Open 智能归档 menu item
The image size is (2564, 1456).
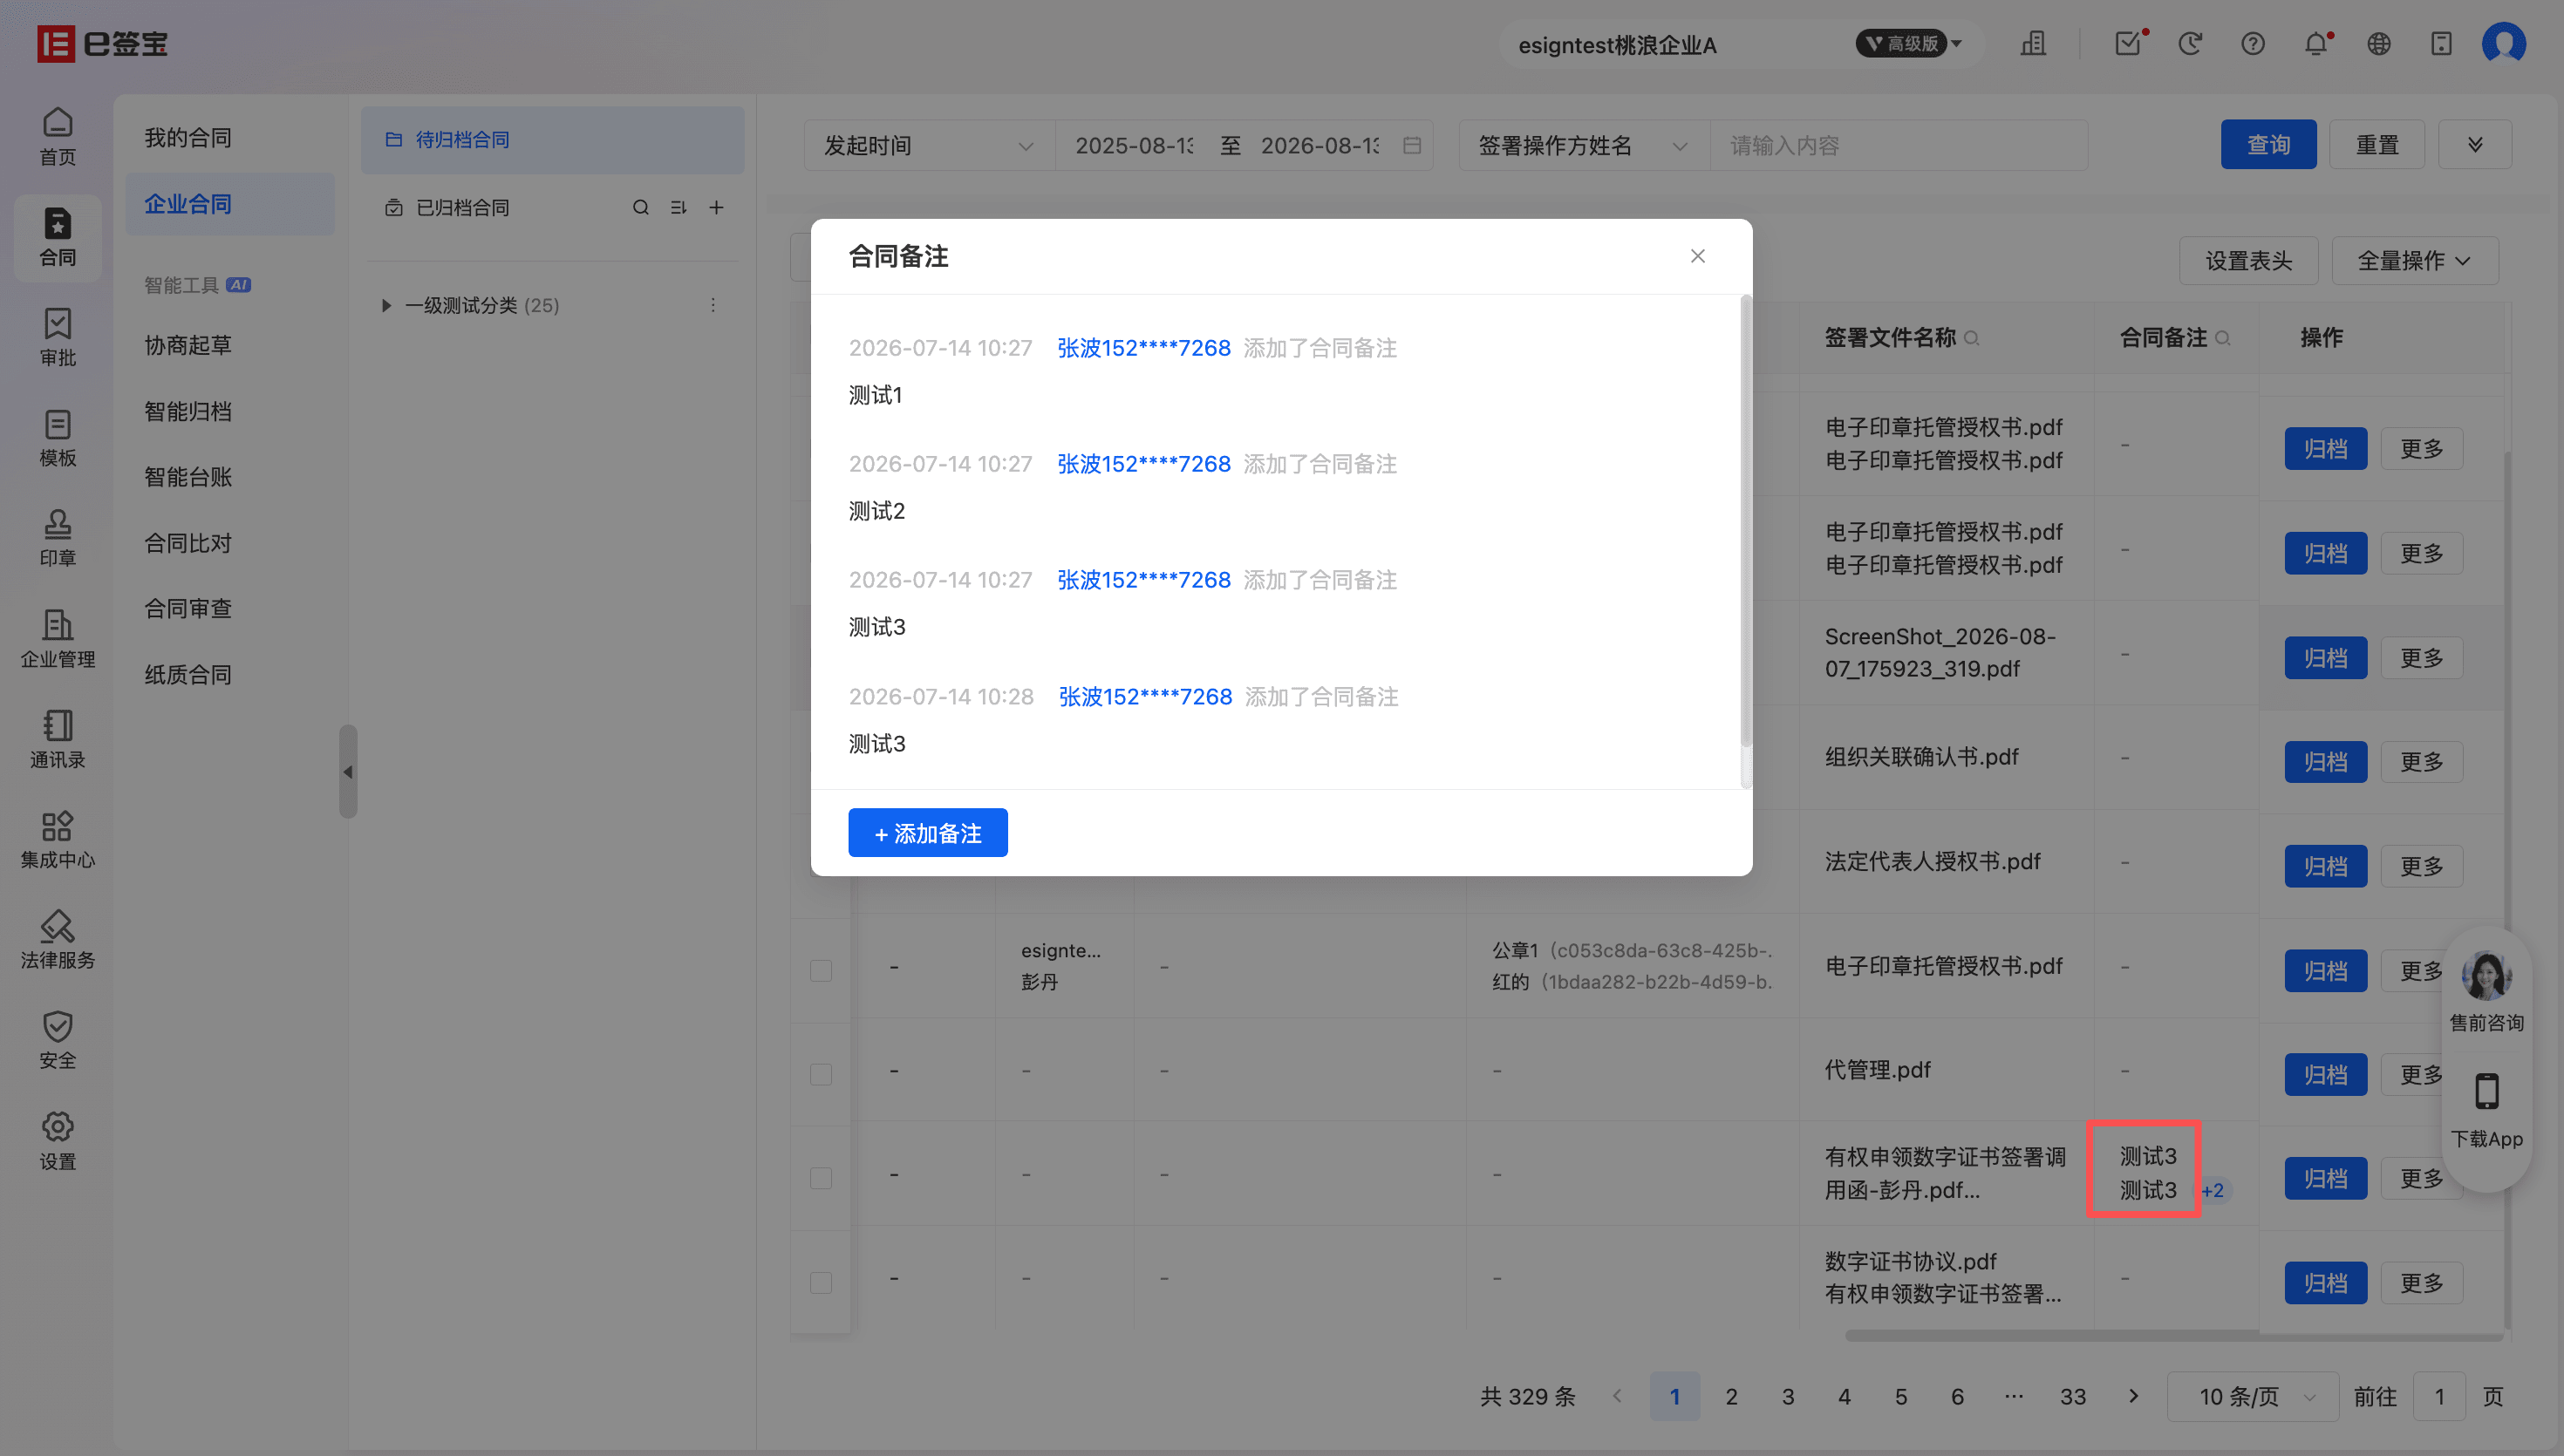coord(188,411)
